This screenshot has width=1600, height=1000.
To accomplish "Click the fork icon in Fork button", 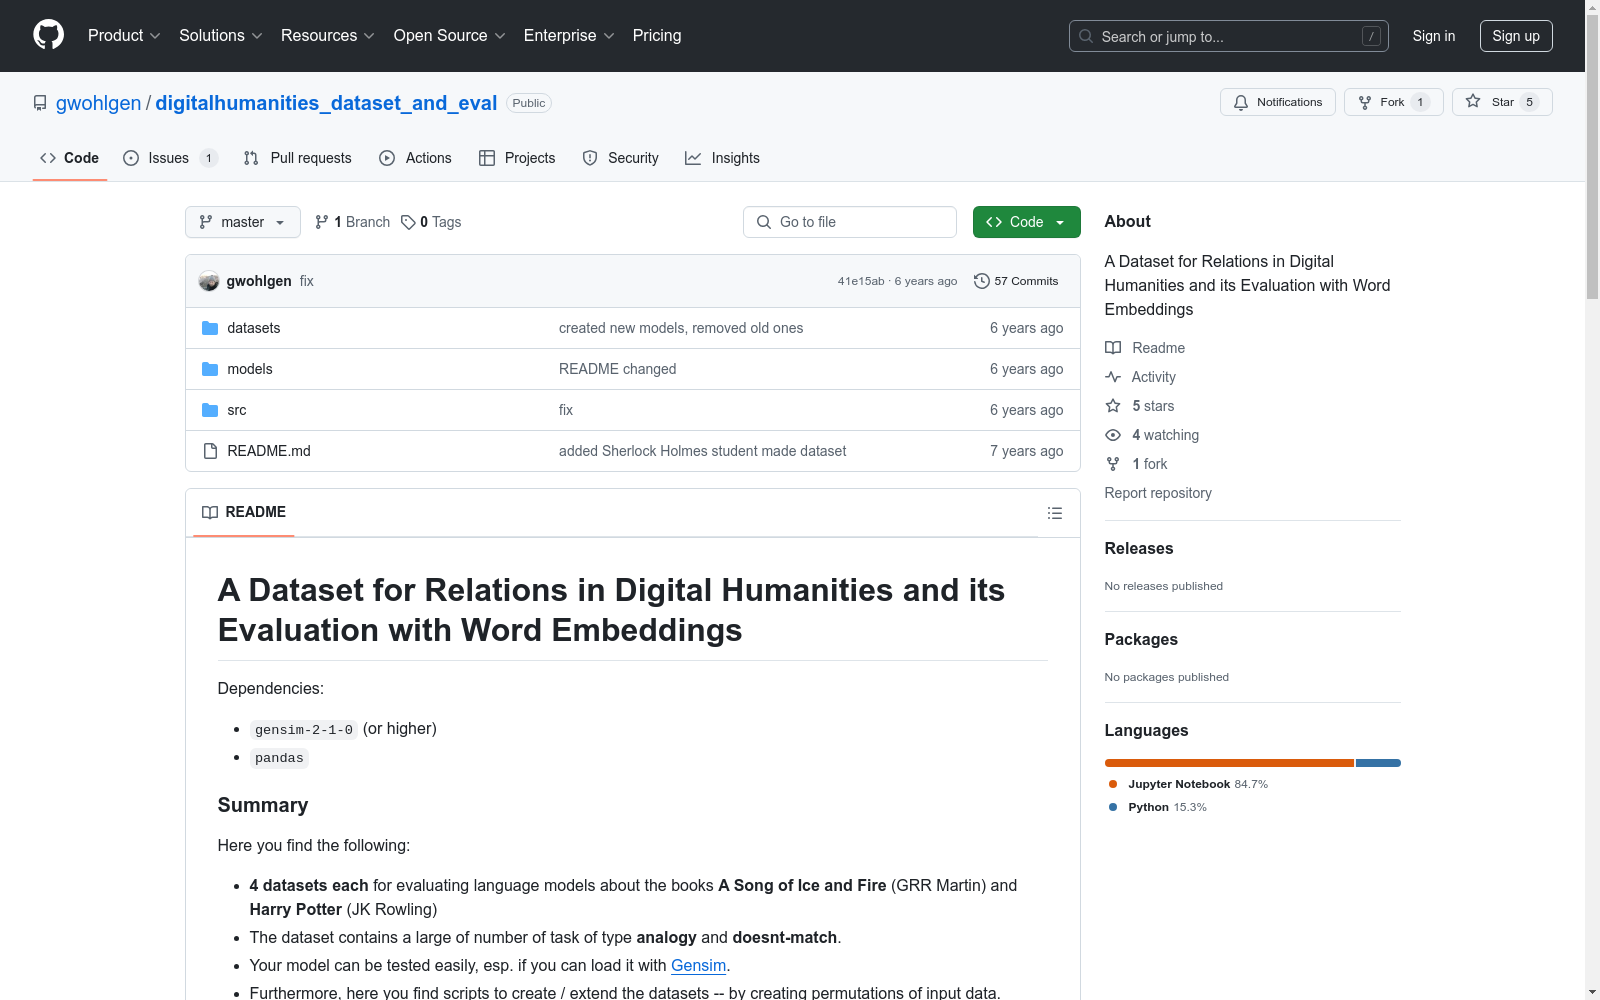I will tap(1365, 102).
